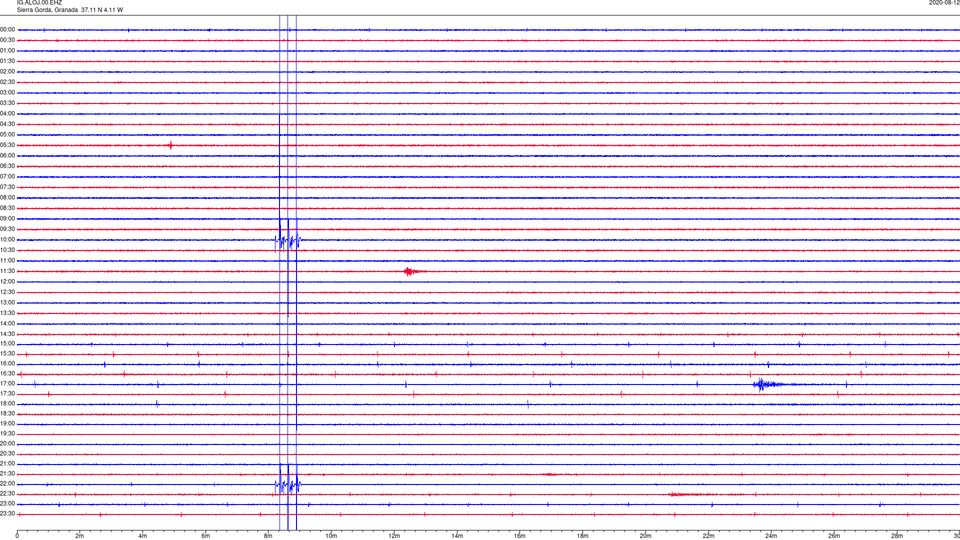Select the 05:30 time row label

click(7, 145)
